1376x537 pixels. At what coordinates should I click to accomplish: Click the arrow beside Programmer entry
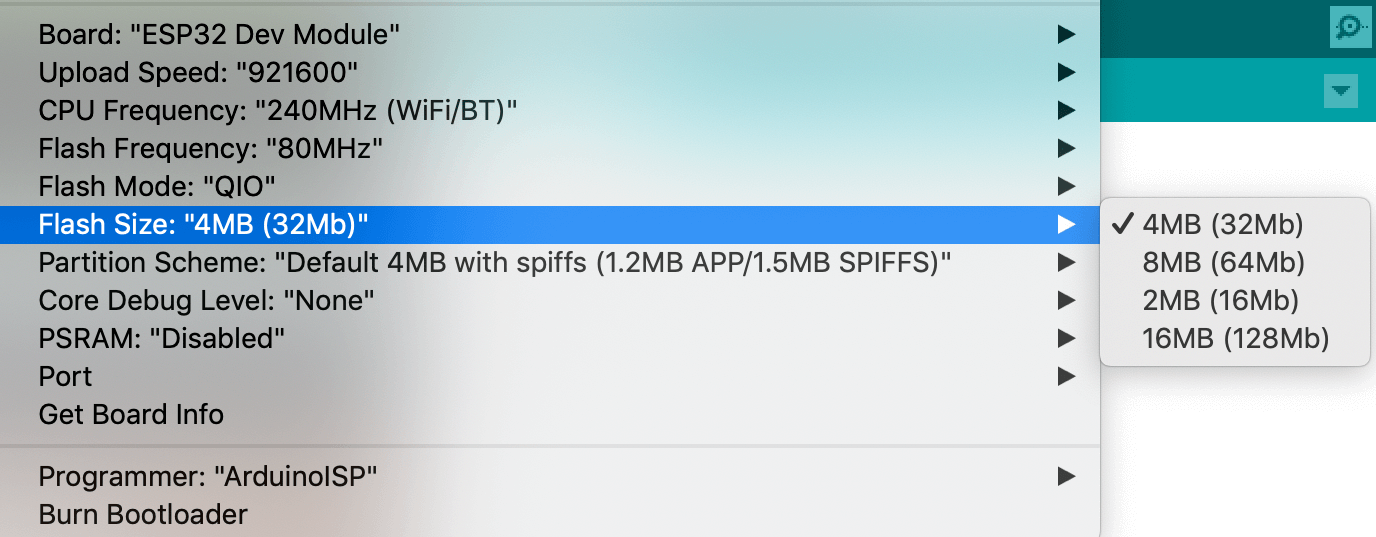click(x=1066, y=476)
